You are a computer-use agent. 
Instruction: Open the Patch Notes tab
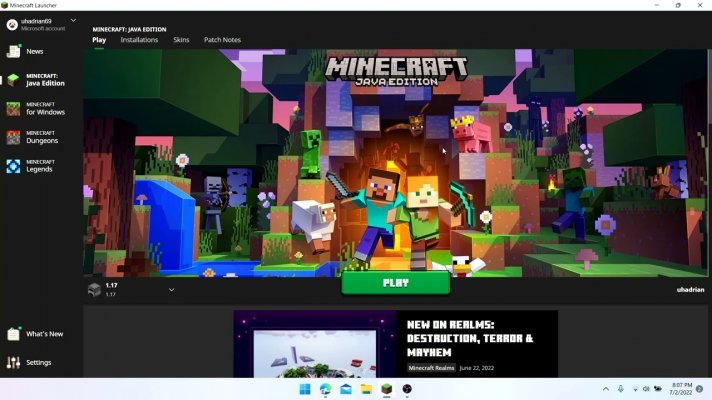[x=222, y=40]
